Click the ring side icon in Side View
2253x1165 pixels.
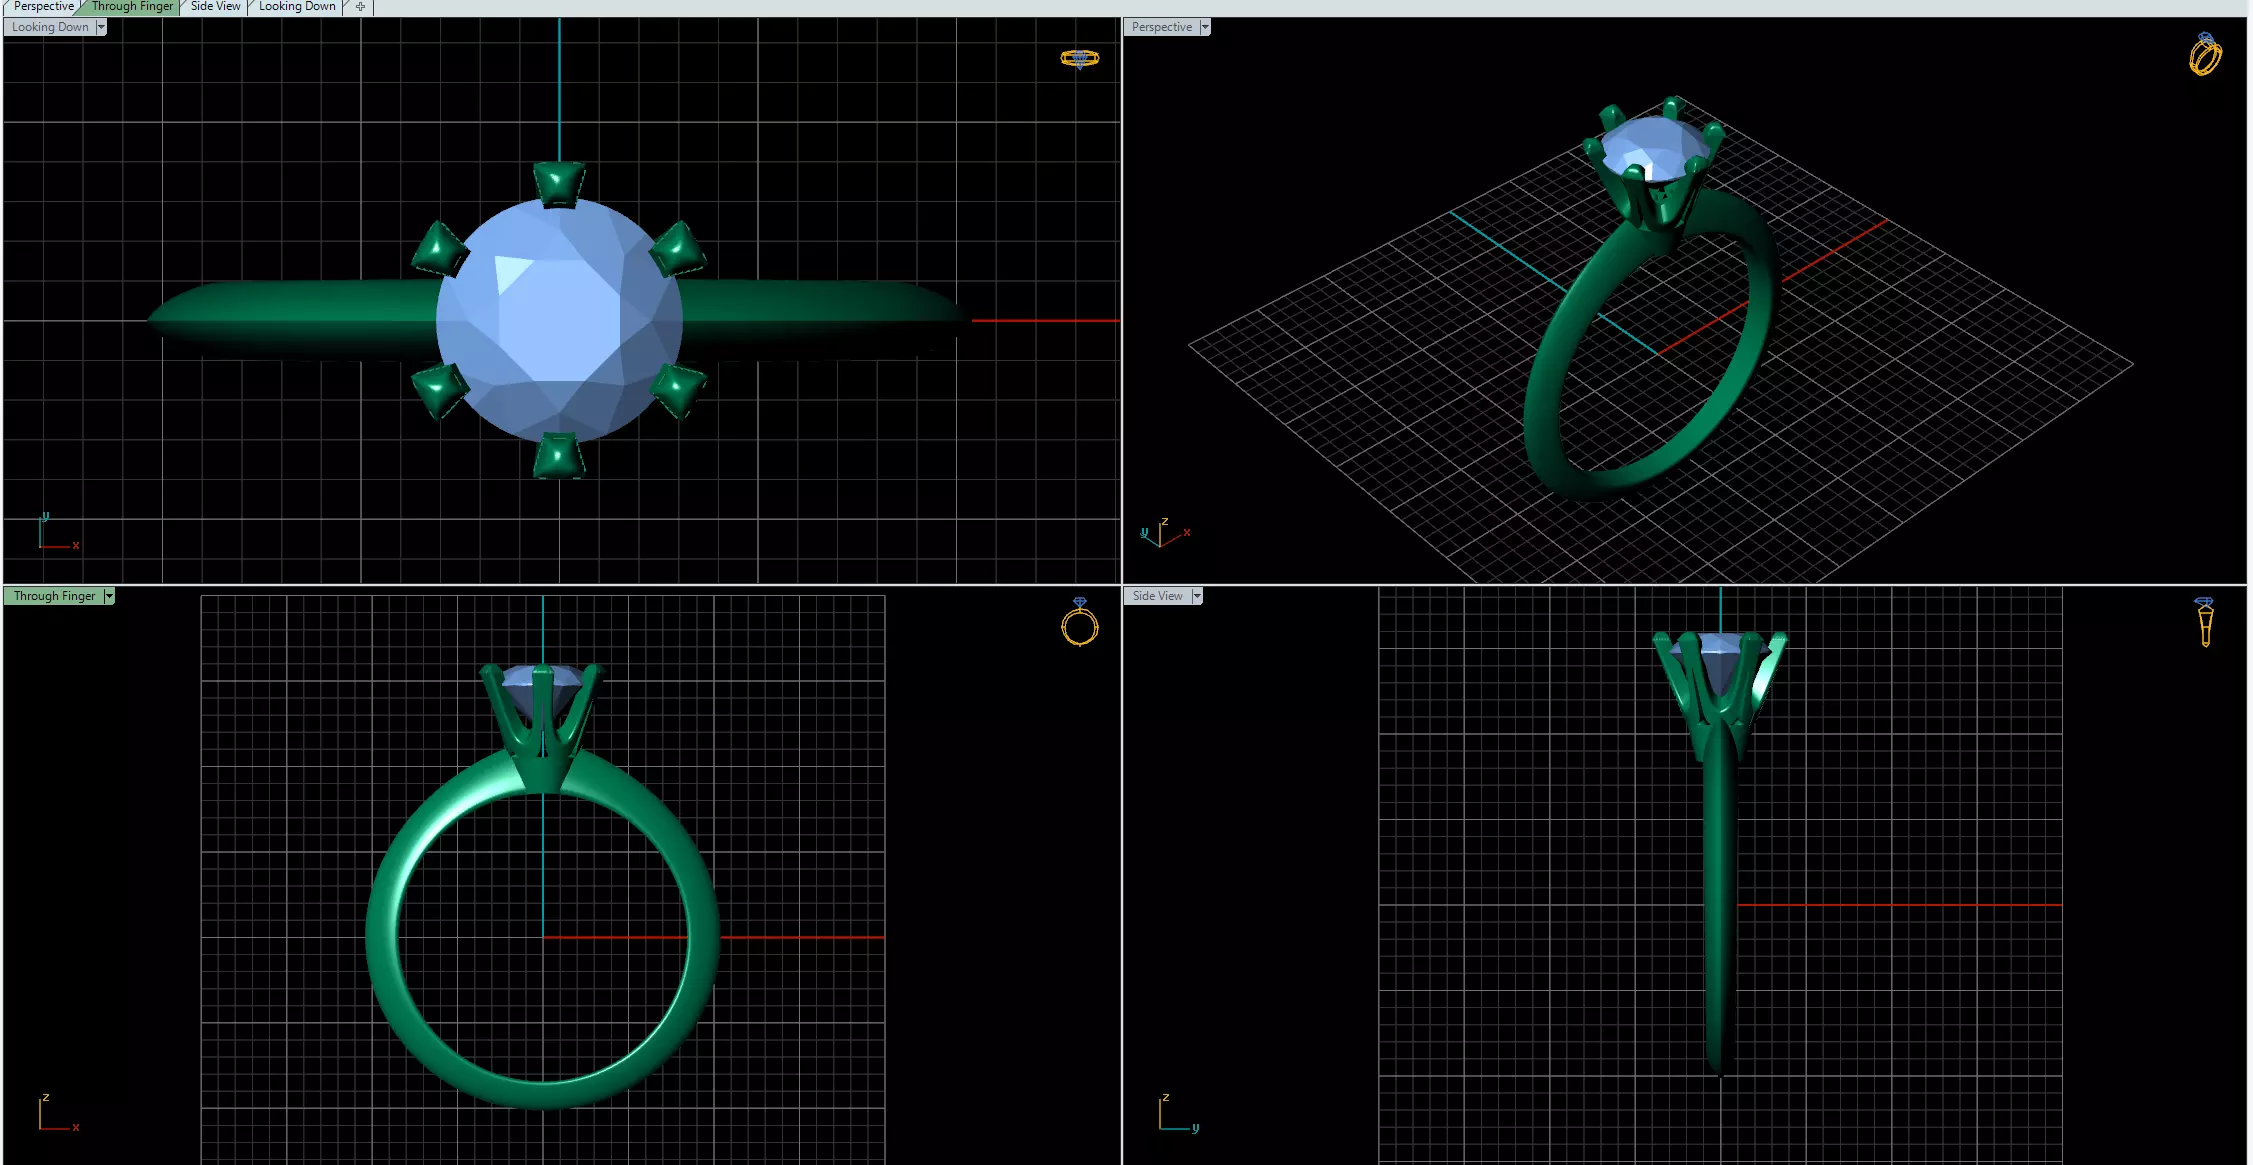(x=2205, y=622)
